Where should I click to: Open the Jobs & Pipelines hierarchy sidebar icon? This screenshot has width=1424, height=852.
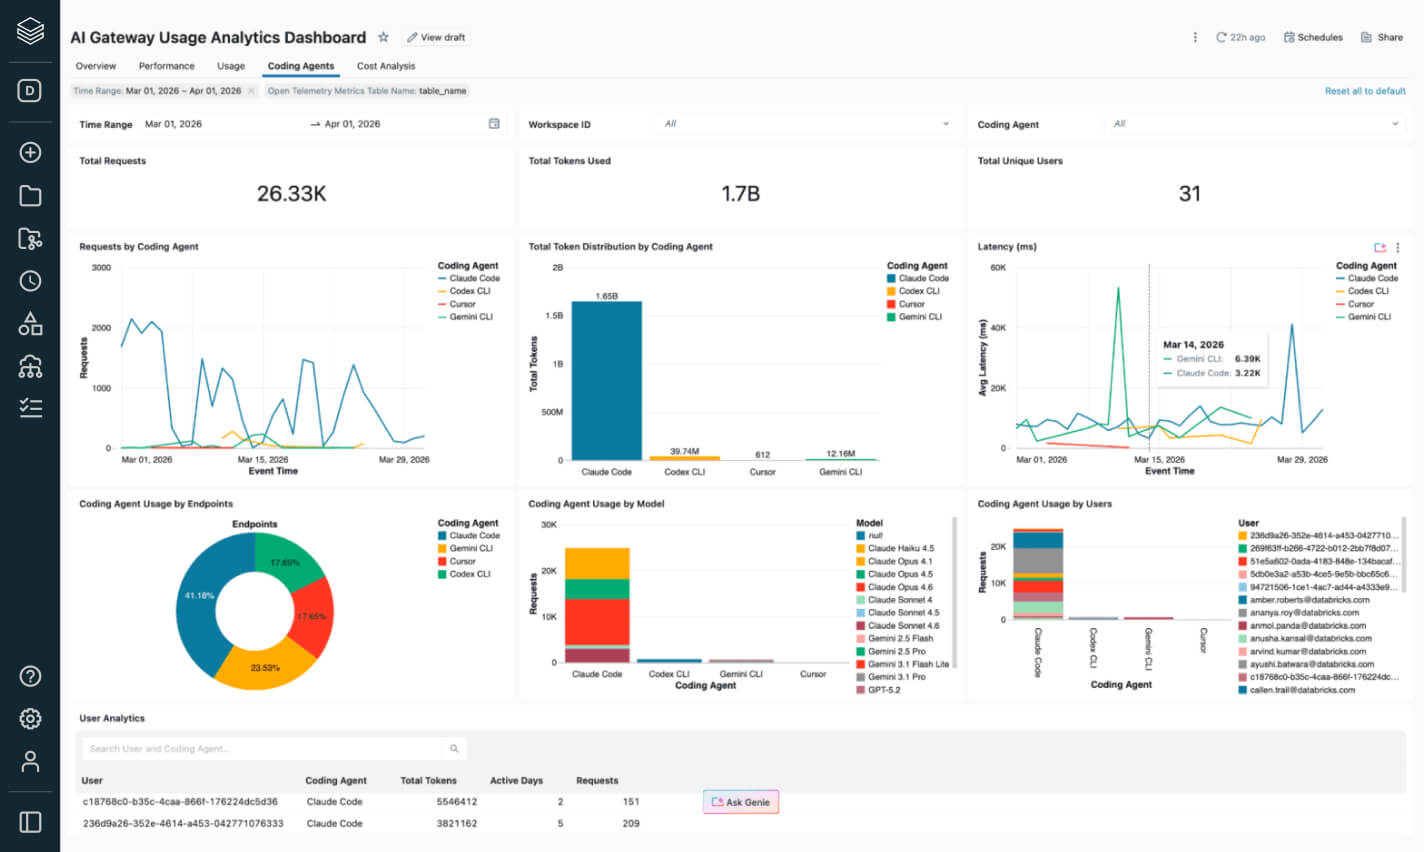point(30,367)
